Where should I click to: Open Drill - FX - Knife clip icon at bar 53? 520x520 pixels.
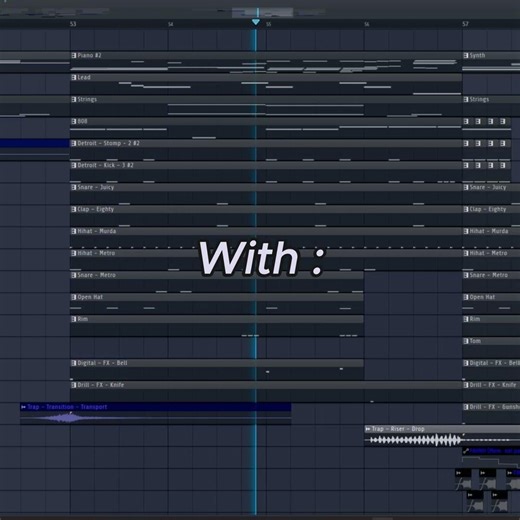click(74, 385)
